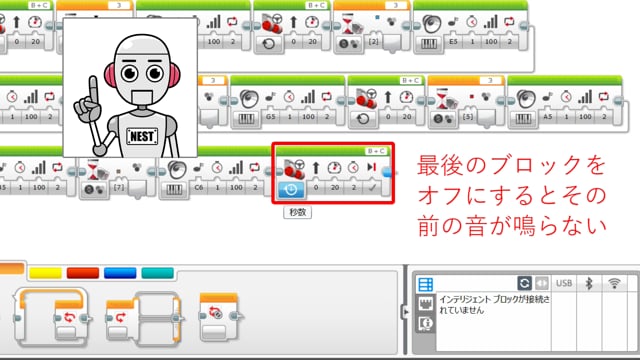This screenshot has width=640, height=360.
Task: Click the gray connect arrows button
Action: coord(542,283)
